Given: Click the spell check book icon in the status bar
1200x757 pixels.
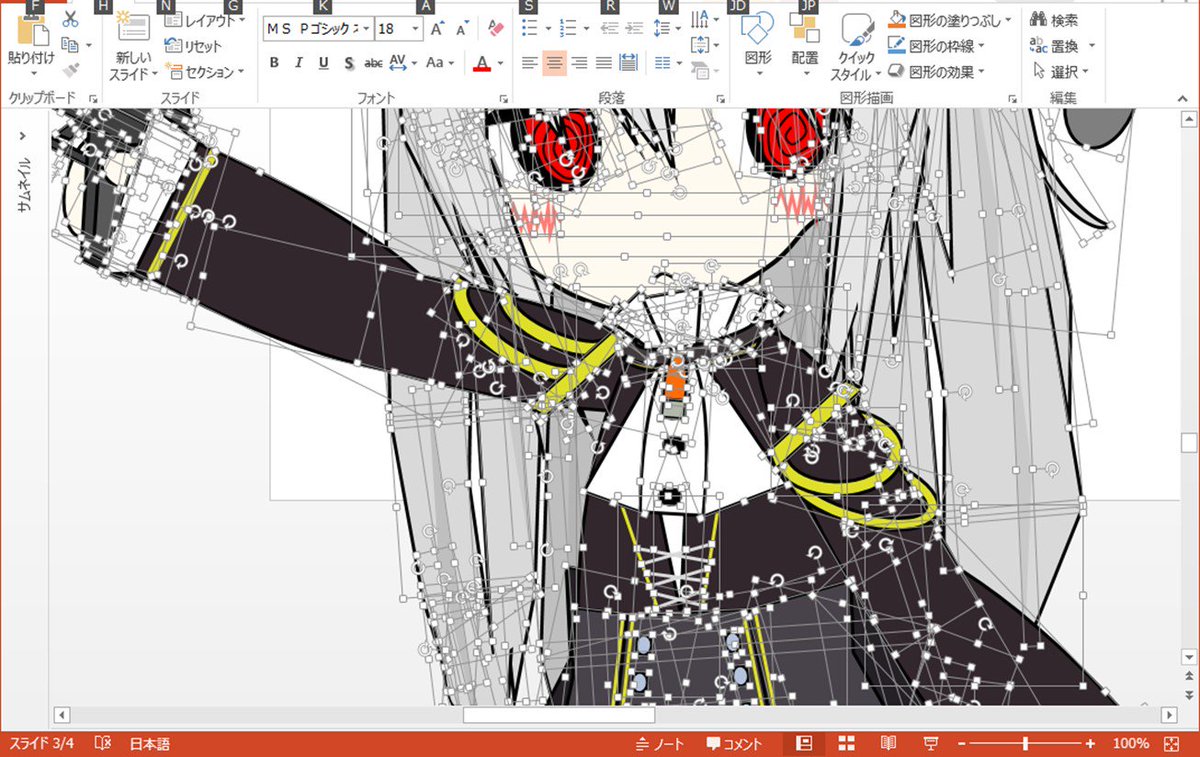Looking at the screenshot, I should (102, 744).
